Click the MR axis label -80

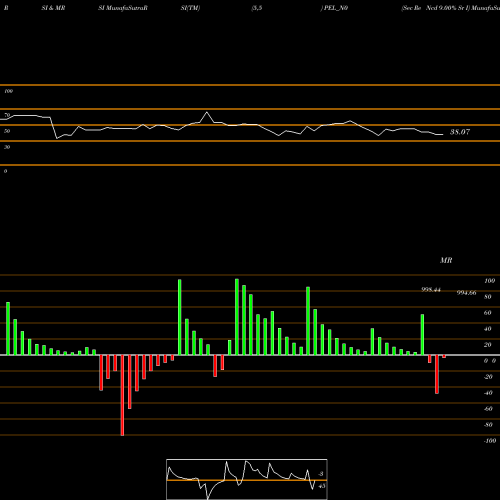pyautogui.click(x=488, y=425)
